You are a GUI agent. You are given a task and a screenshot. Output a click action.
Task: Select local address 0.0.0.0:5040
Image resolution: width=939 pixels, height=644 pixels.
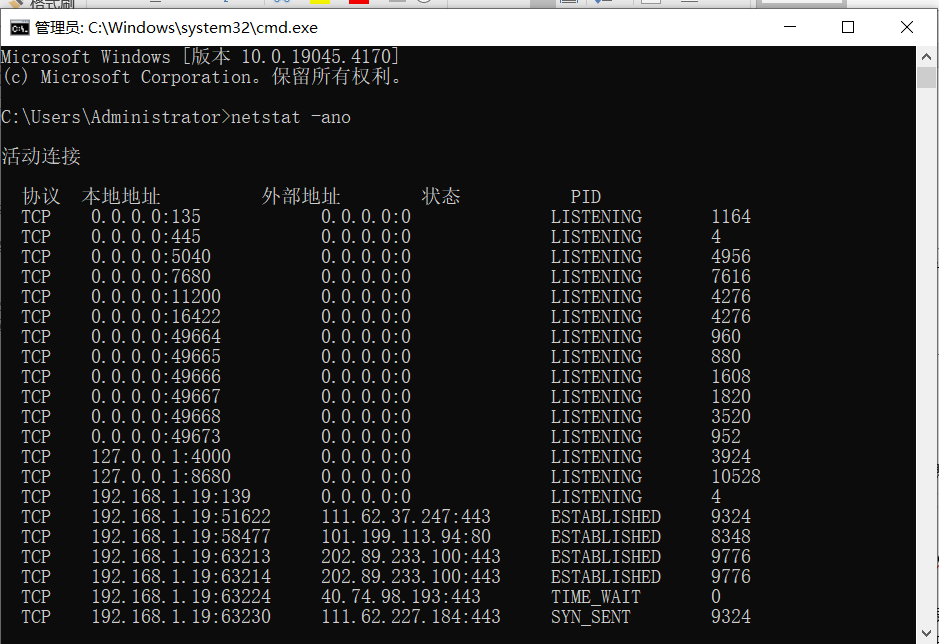point(151,257)
